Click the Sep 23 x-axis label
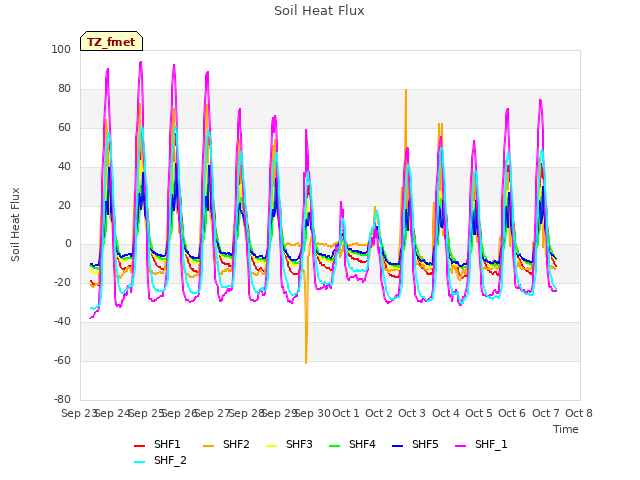 click(x=78, y=413)
